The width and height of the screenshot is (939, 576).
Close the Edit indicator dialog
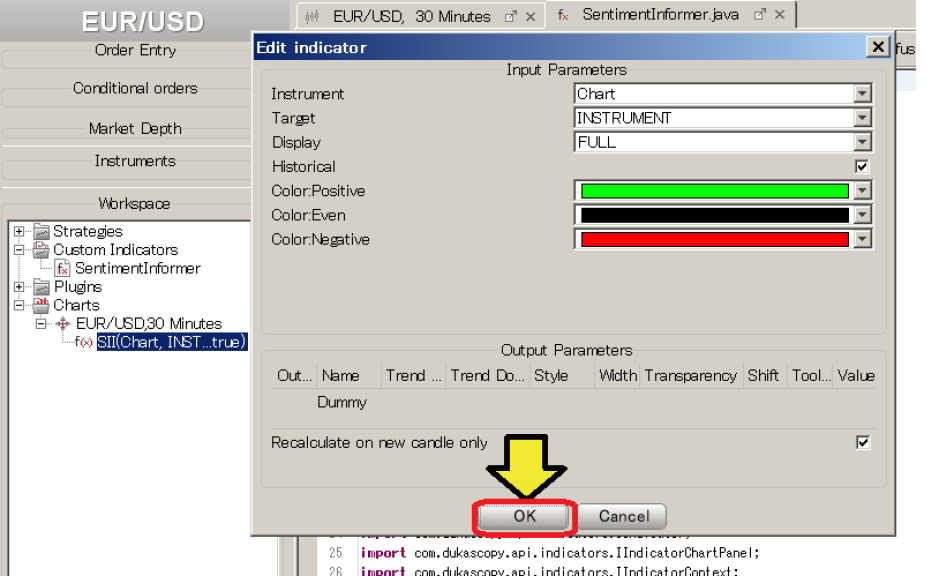click(x=878, y=47)
